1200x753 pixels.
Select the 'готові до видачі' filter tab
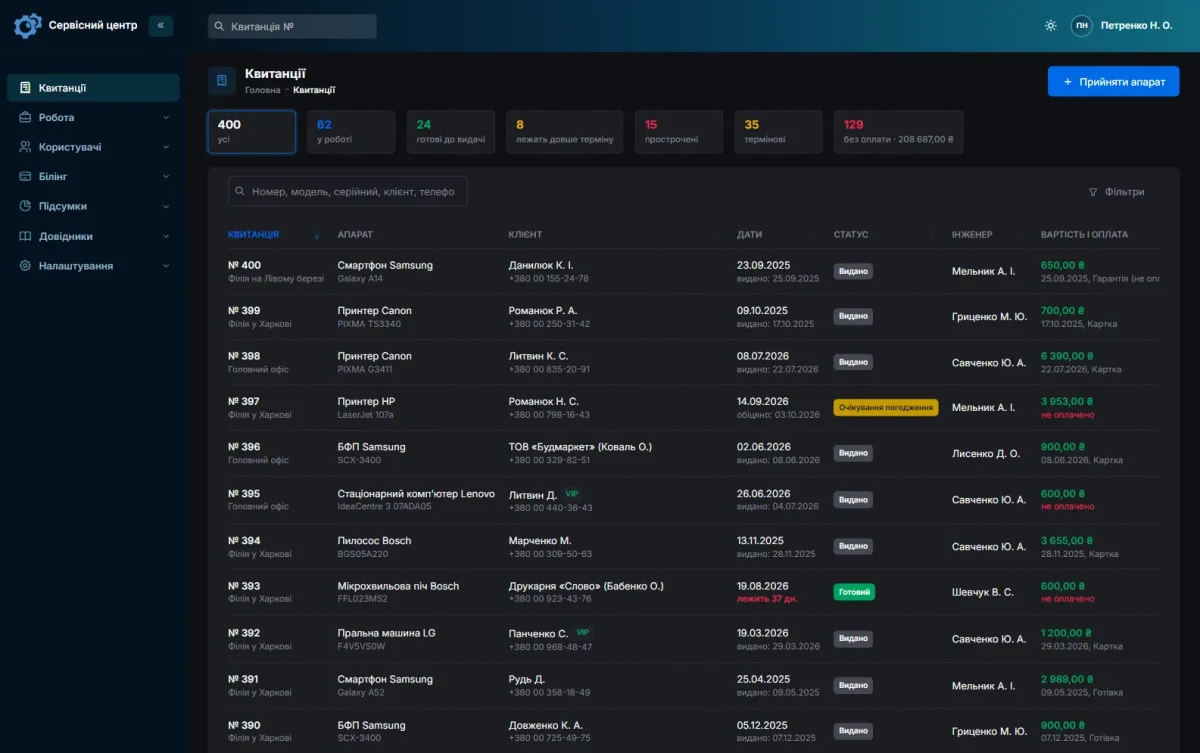tap(451, 132)
